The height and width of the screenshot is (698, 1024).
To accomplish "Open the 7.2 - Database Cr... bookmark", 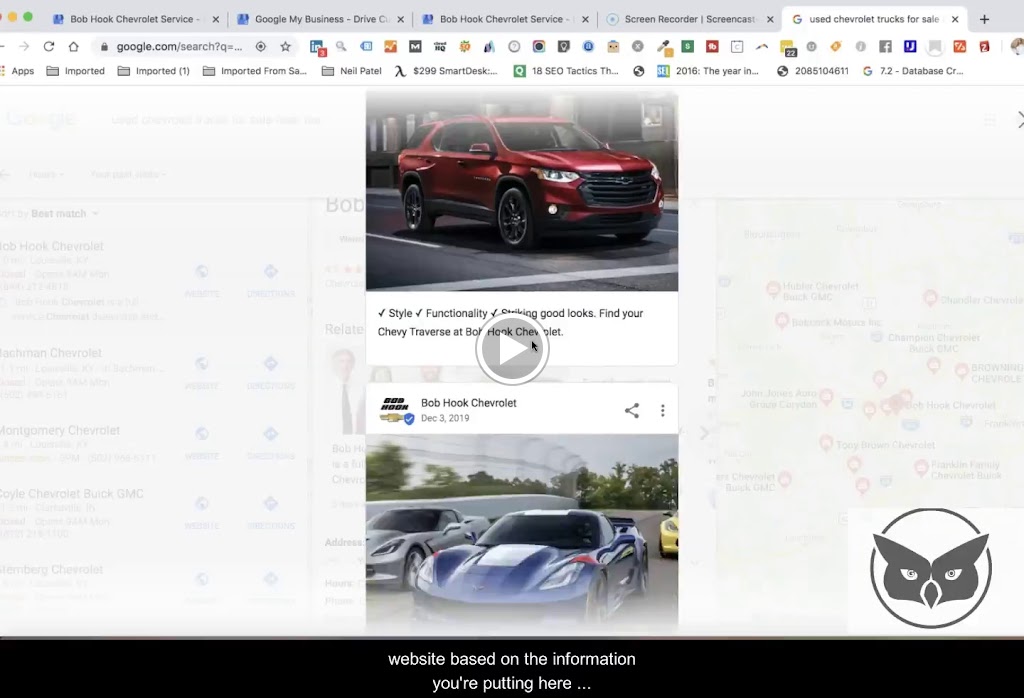I will [x=913, y=71].
